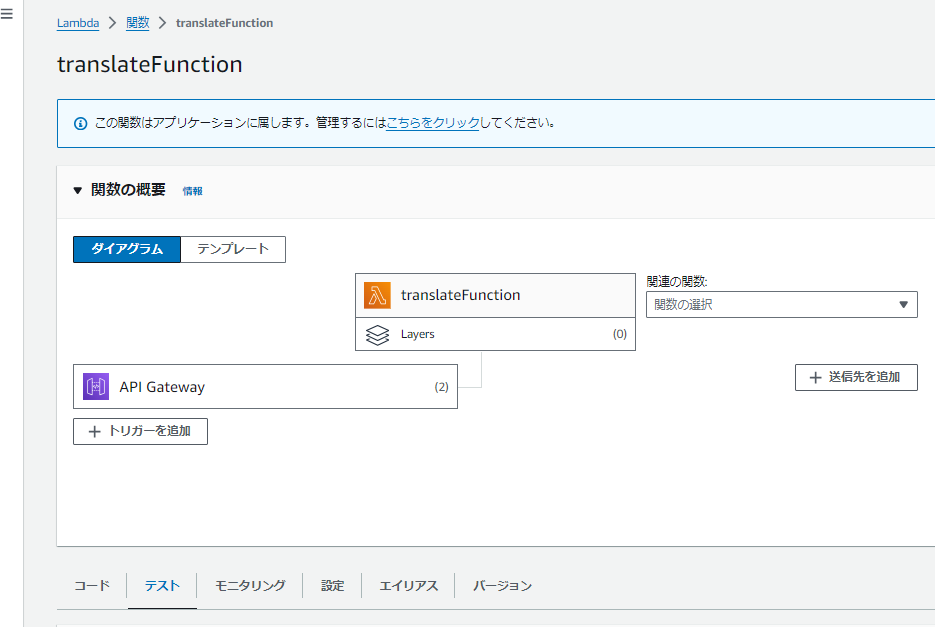Open the 情報 info link
Image resolution: width=935 pixels, height=627 pixels.
click(192, 191)
